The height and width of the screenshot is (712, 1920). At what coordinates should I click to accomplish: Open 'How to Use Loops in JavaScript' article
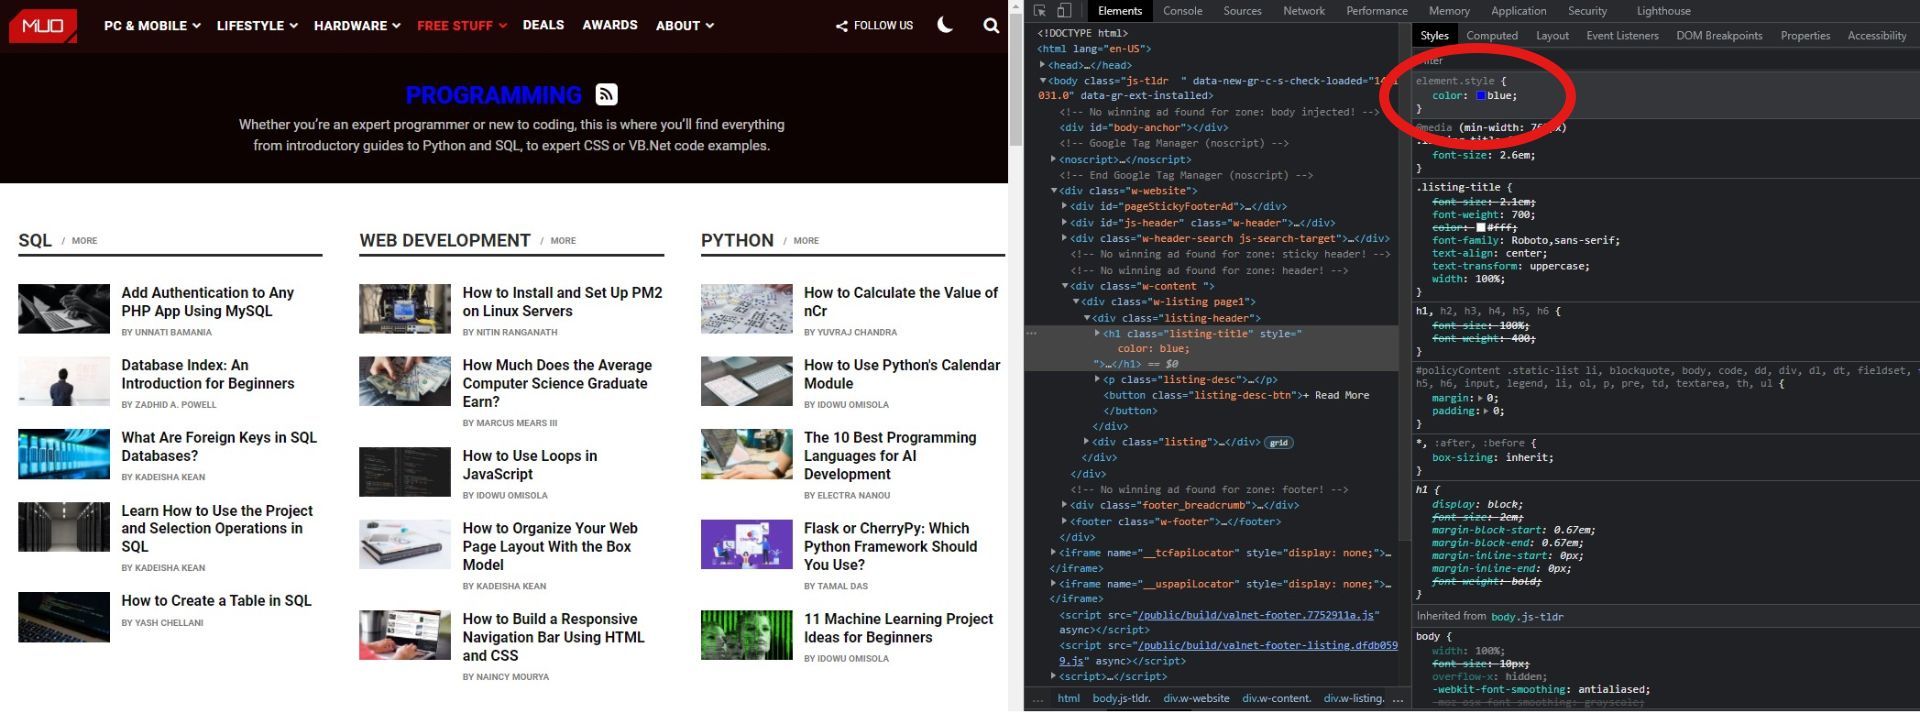530,465
